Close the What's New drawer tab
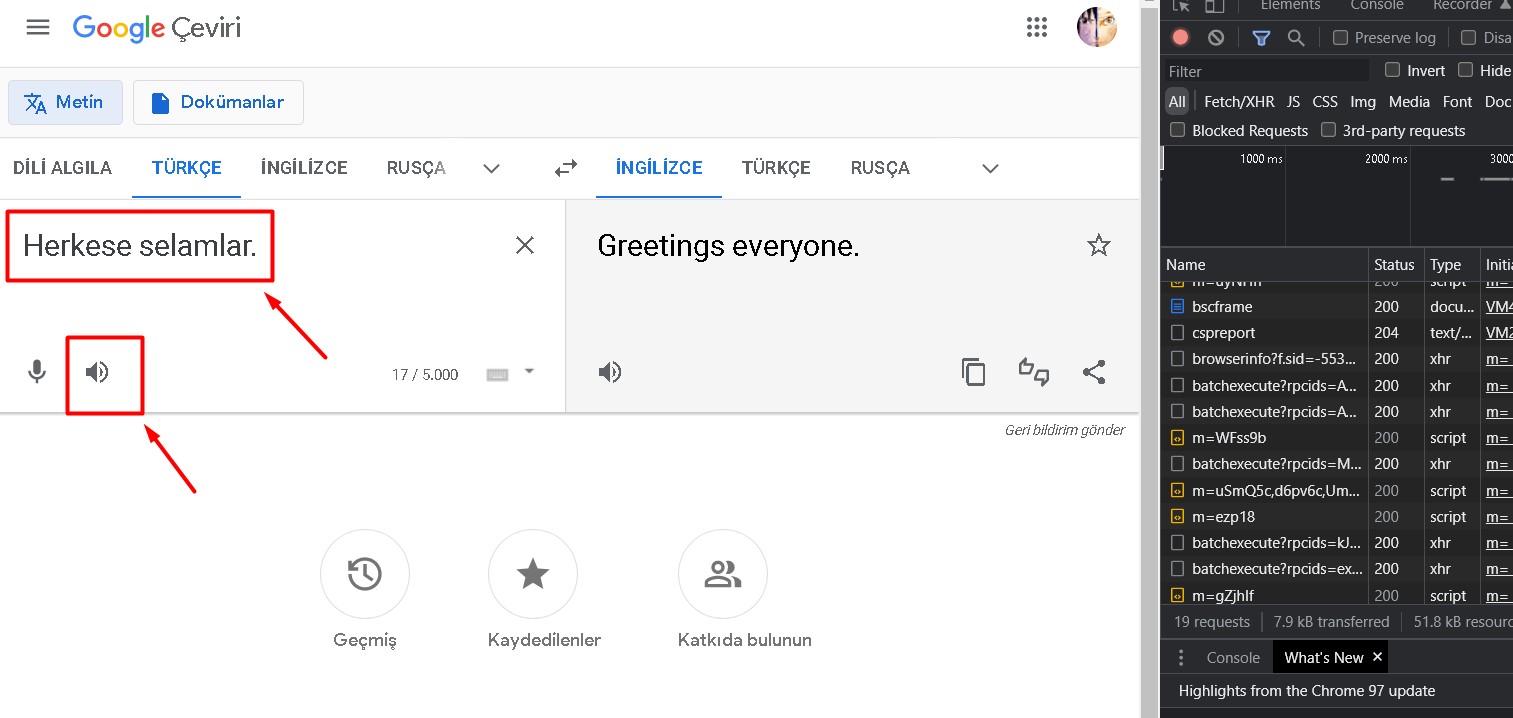Viewport: 1513px width, 718px height. [x=1377, y=657]
